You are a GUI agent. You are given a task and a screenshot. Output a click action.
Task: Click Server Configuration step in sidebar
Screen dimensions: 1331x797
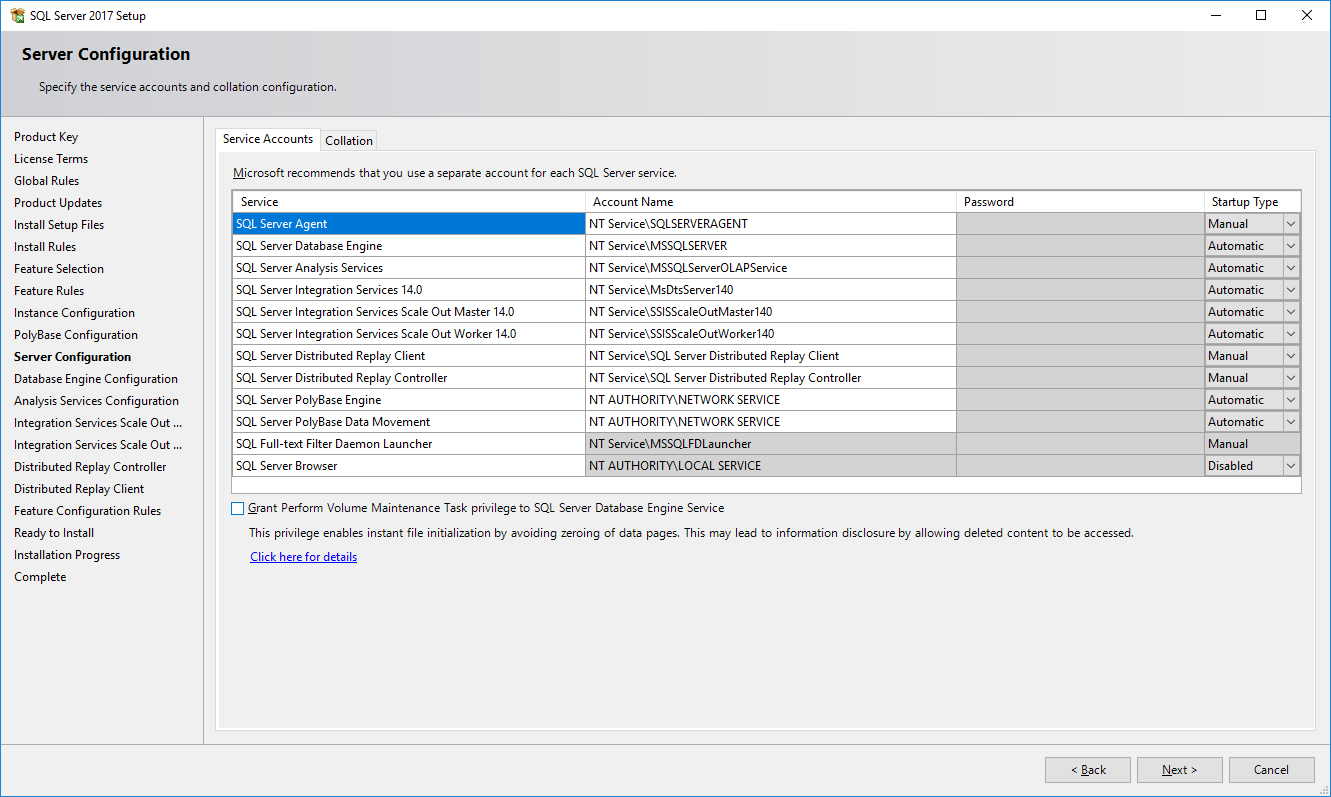coord(72,357)
